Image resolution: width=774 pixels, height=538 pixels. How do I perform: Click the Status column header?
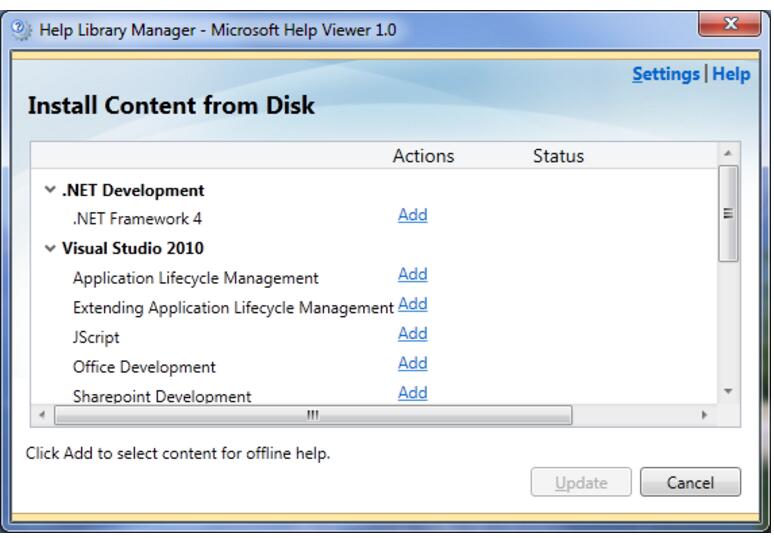[x=558, y=156]
